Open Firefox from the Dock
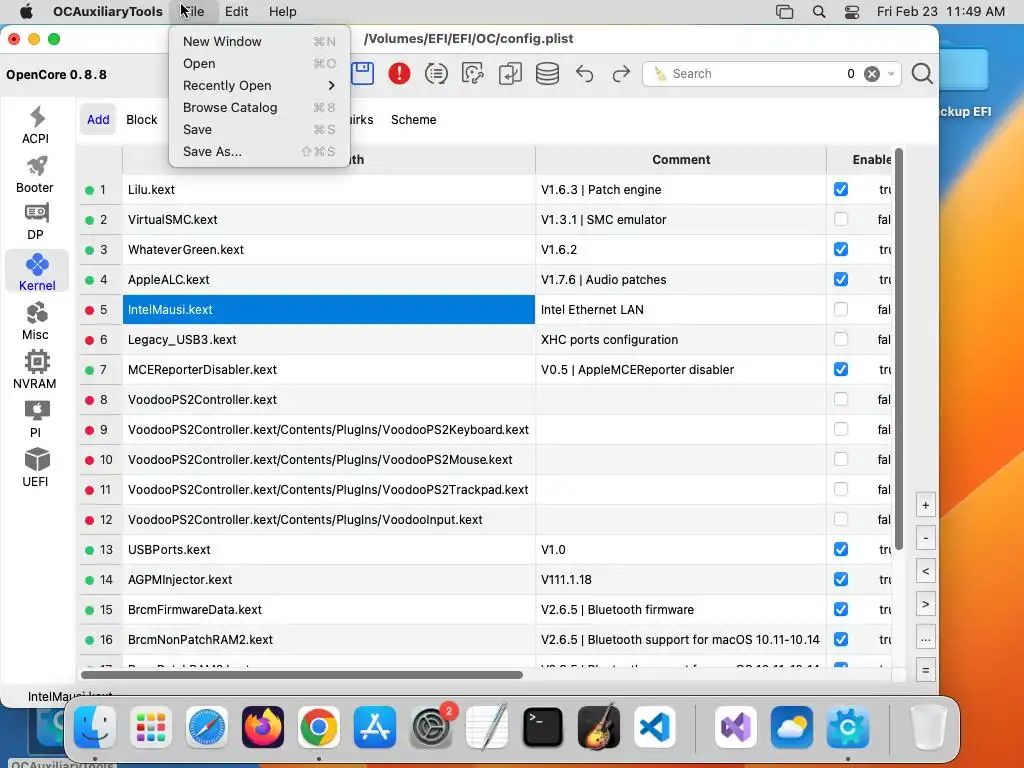 tap(263, 726)
